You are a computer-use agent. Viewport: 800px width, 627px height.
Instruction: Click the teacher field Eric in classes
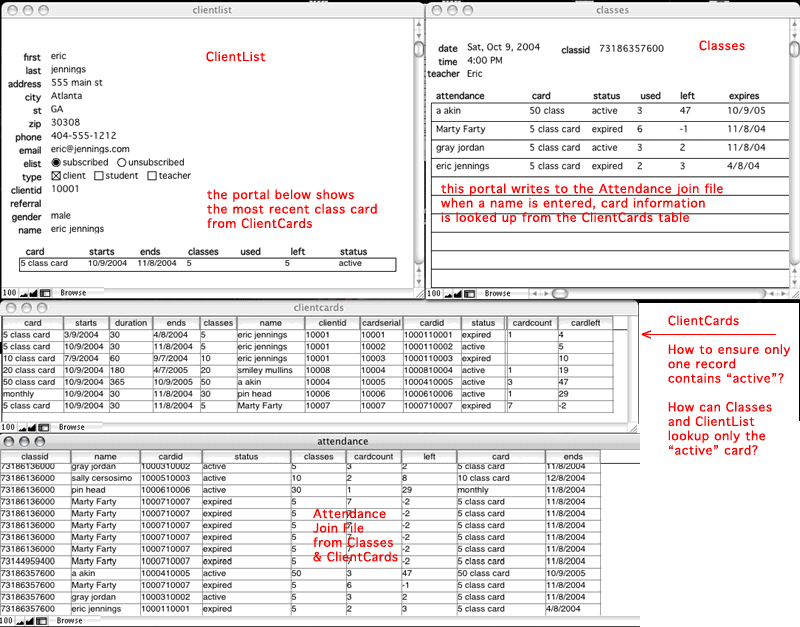coord(474,74)
